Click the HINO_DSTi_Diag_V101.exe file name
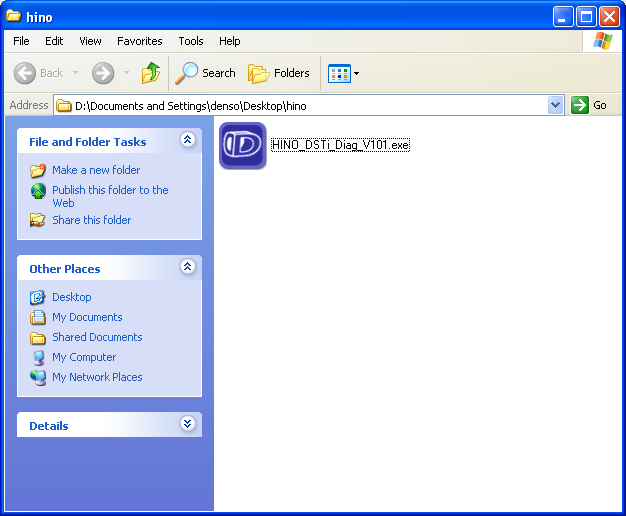 coord(340,145)
